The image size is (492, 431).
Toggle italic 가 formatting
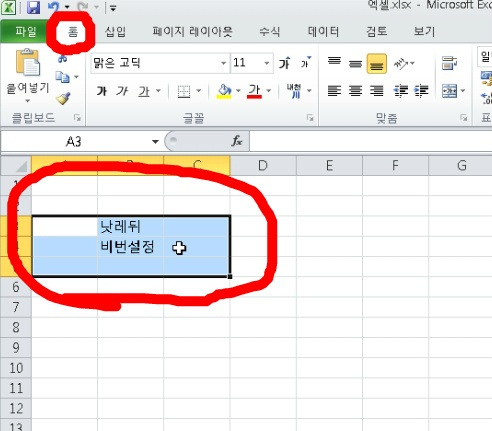(122, 91)
